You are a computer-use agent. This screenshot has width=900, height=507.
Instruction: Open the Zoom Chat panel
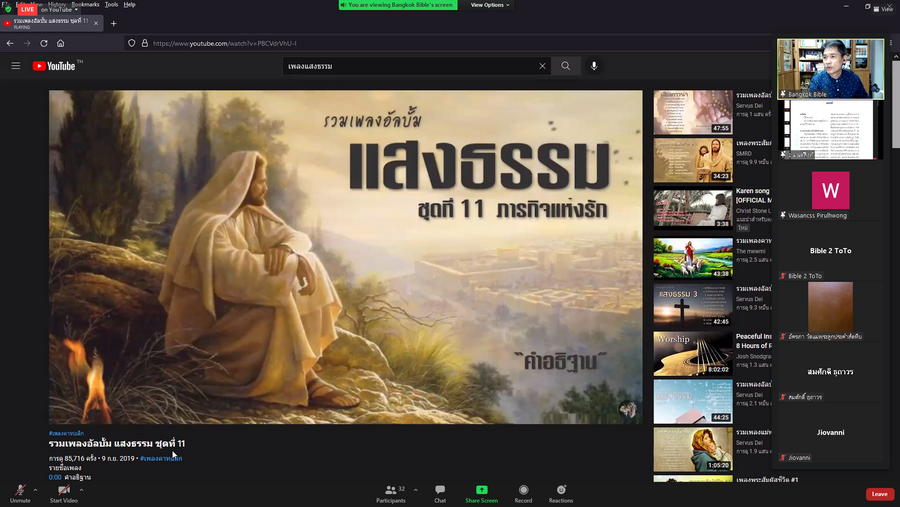440,493
